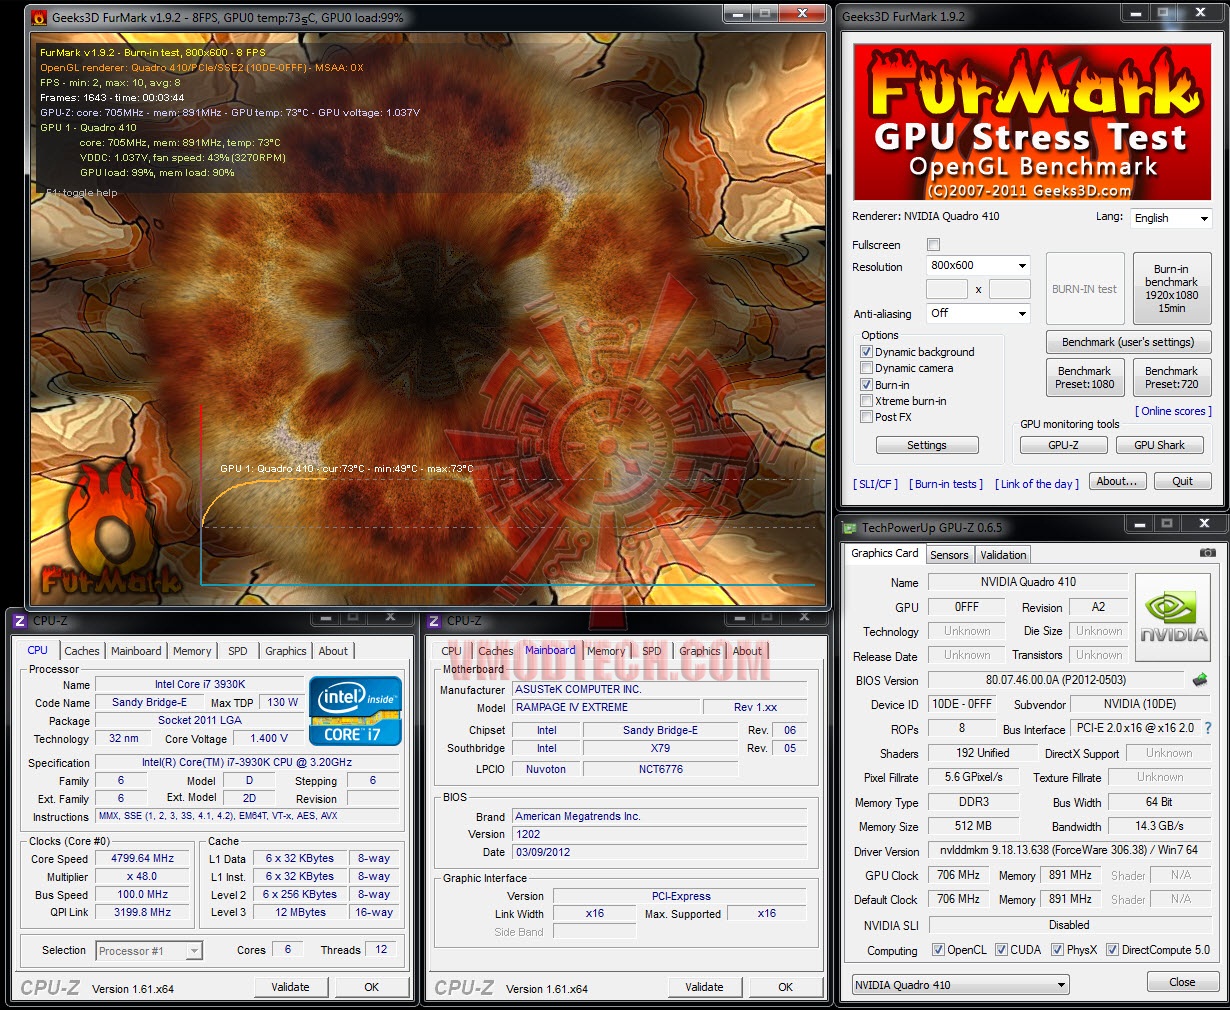Viewport: 1230px width, 1010px height.
Task: Launch GPU Shark monitoring tool
Action: point(1159,445)
